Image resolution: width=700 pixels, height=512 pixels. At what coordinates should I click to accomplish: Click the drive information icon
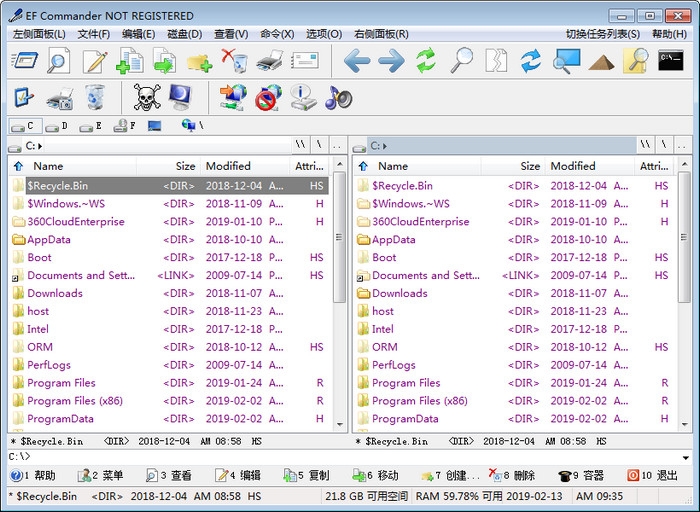(x=303, y=97)
